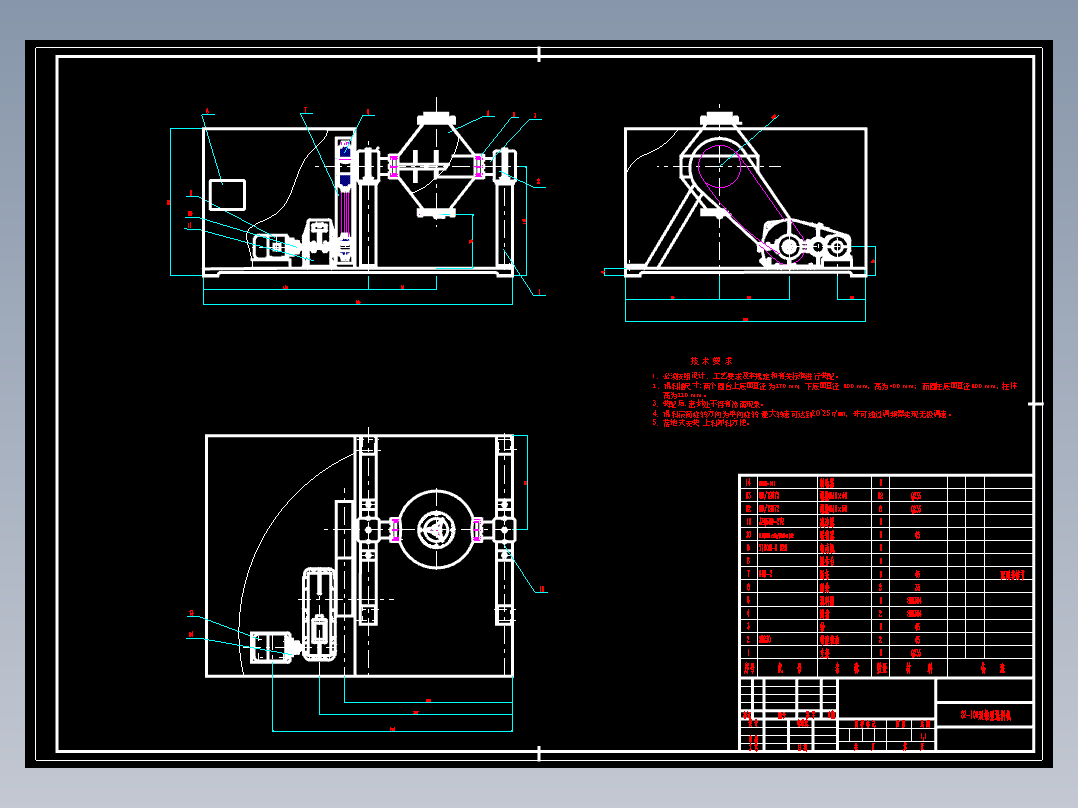Click balloon number 13 beside the top view

pyautogui.click(x=191, y=613)
